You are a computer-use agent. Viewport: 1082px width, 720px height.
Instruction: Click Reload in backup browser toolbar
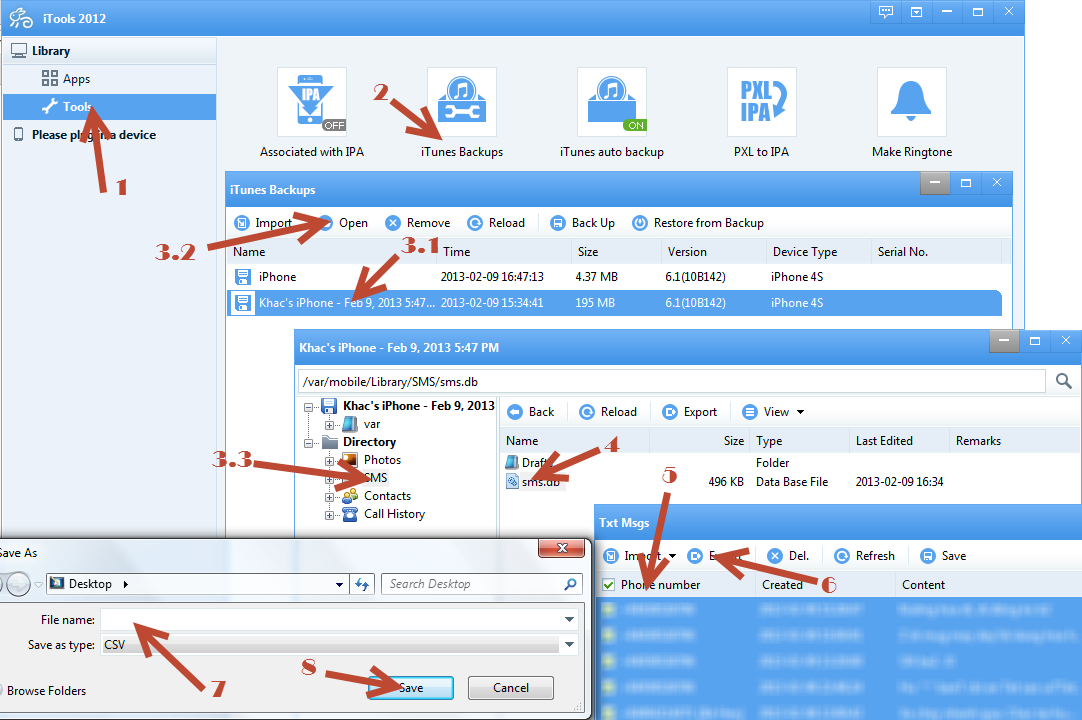(608, 412)
